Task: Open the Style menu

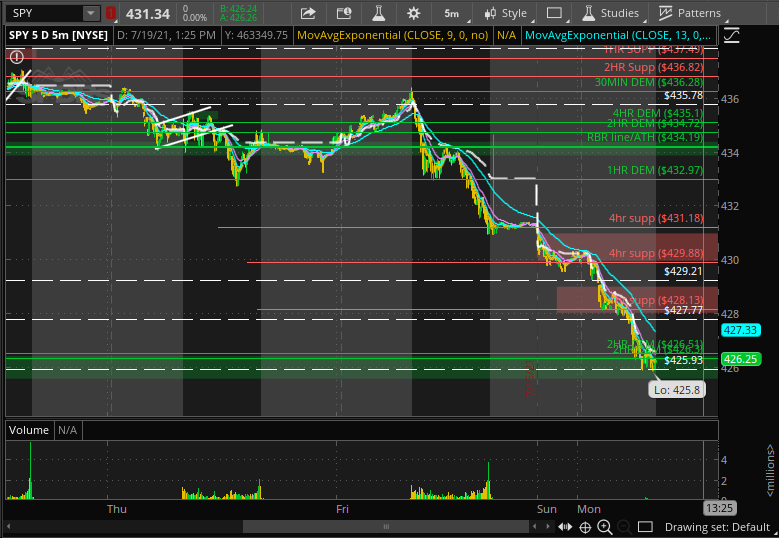Action: tap(514, 13)
